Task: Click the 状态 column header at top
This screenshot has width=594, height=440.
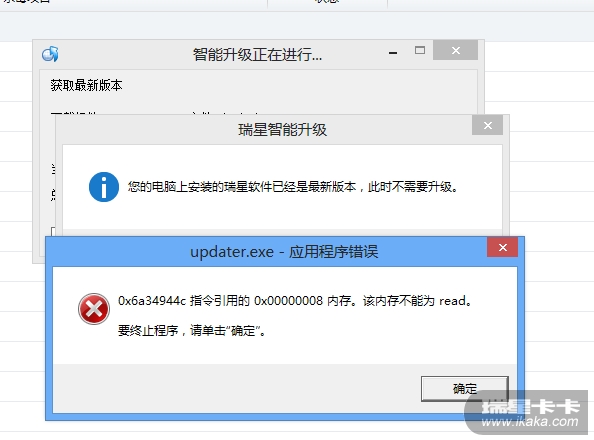Action: pyautogui.click(x=327, y=2)
